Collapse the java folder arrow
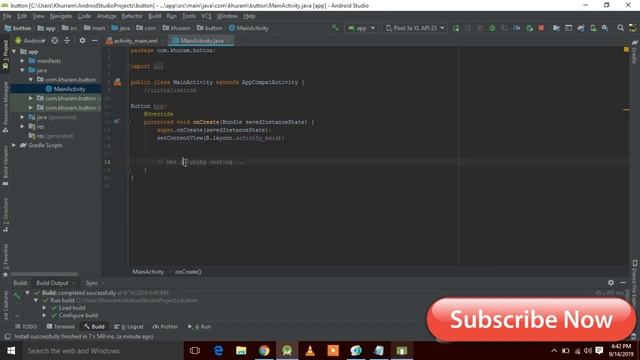 (x=22, y=70)
